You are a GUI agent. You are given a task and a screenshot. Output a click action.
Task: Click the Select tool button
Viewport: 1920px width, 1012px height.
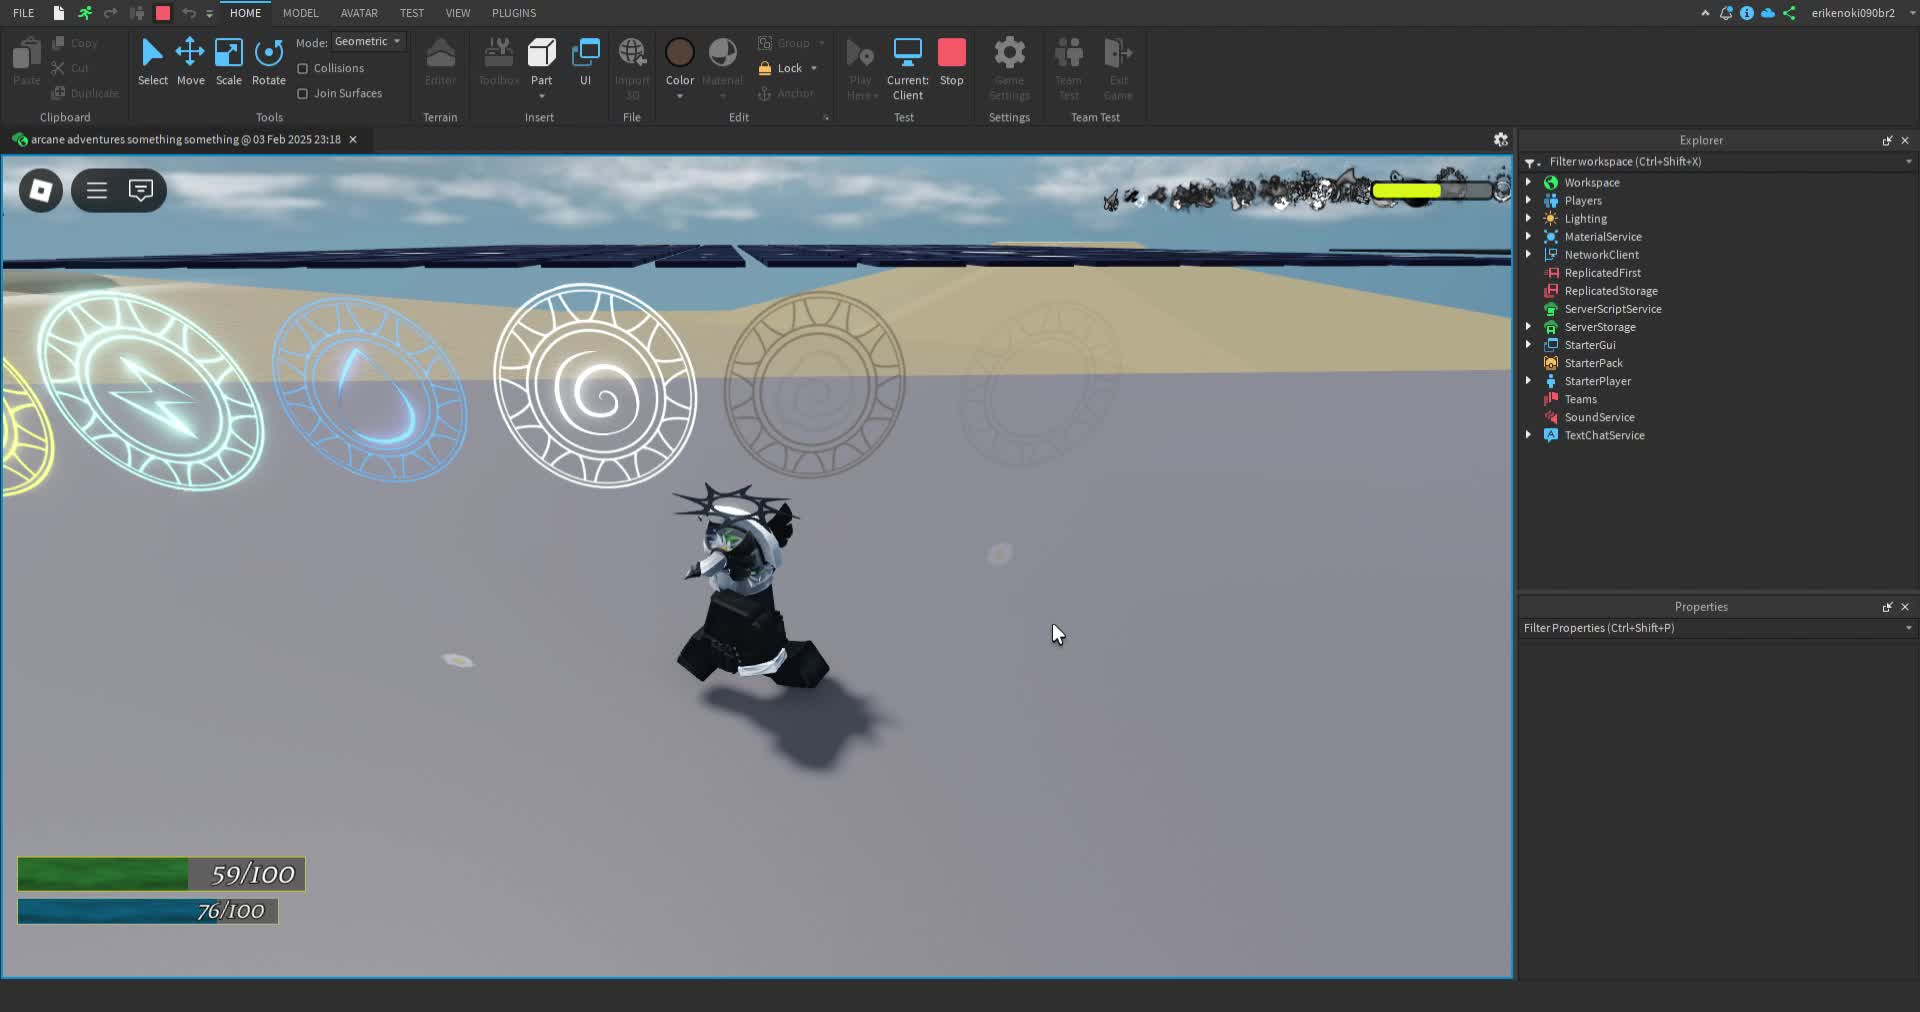152,62
